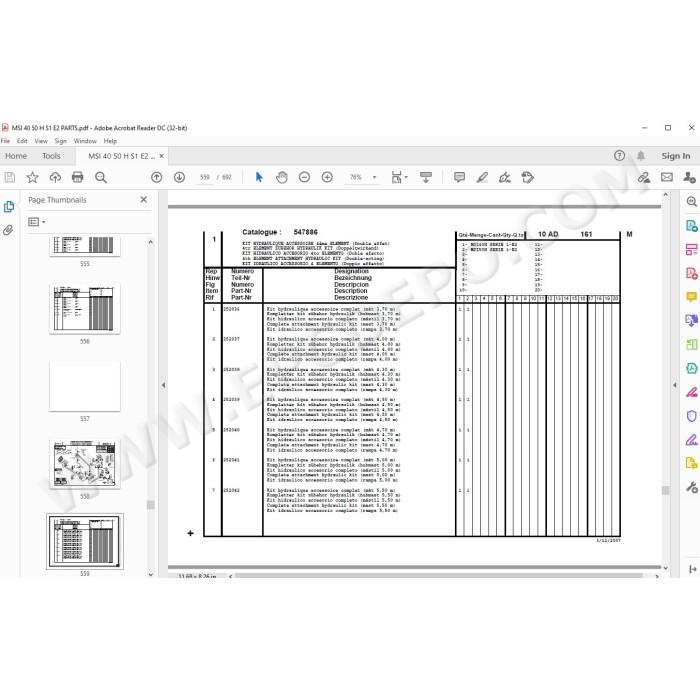Click the thumbnails panel scroll up arrow
700x700 pixels.
click(150, 242)
